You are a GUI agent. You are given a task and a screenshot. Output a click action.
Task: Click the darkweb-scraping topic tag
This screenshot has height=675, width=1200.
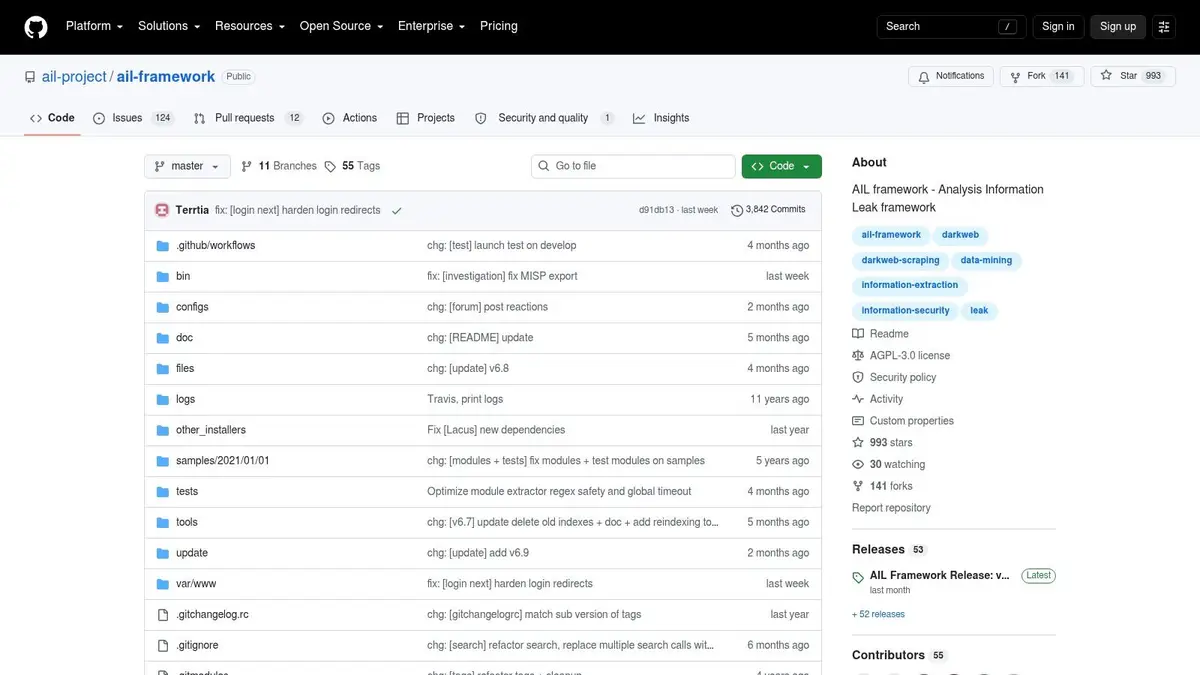(x=901, y=260)
